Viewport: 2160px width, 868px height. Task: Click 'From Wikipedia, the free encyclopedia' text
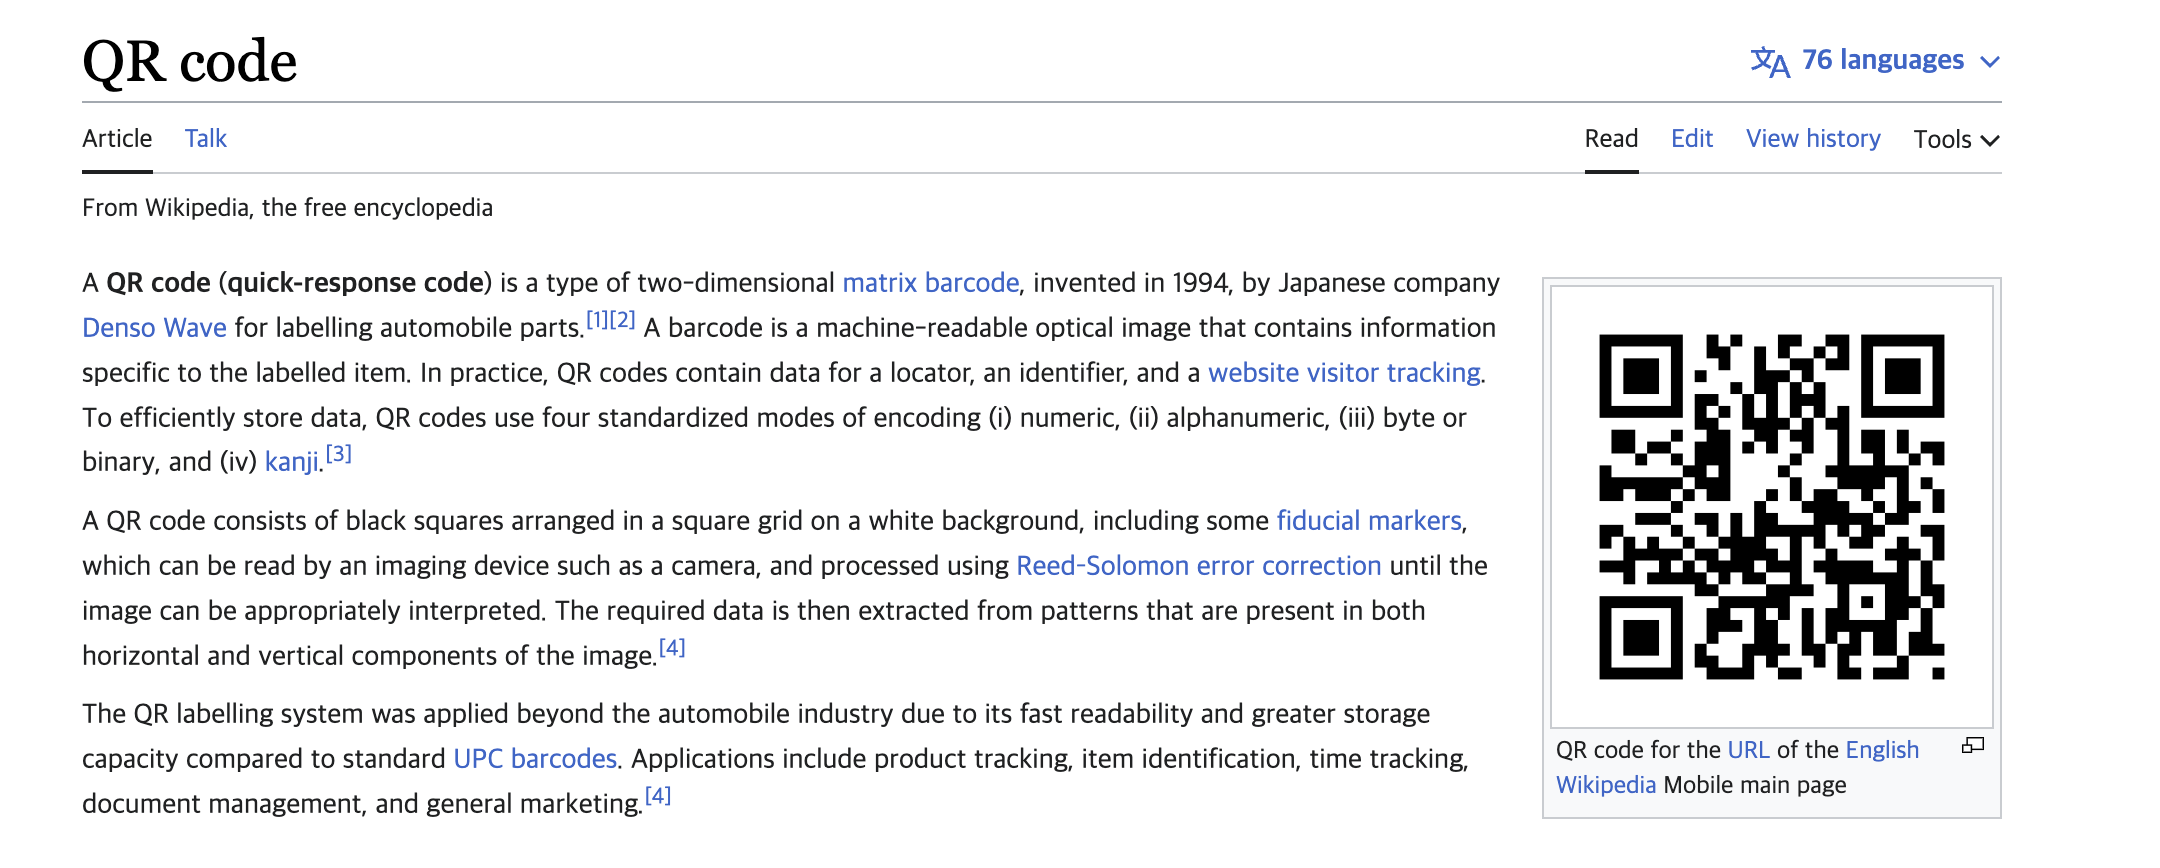(x=287, y=208)
